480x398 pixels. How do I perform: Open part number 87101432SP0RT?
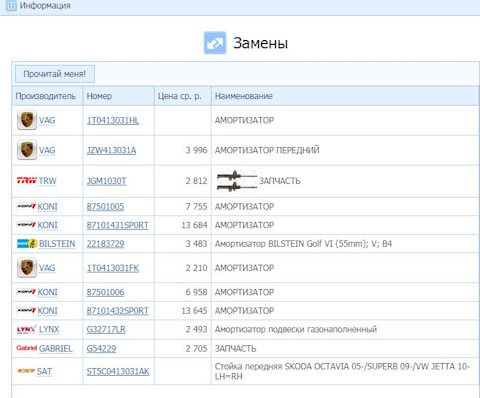point(118,311)
